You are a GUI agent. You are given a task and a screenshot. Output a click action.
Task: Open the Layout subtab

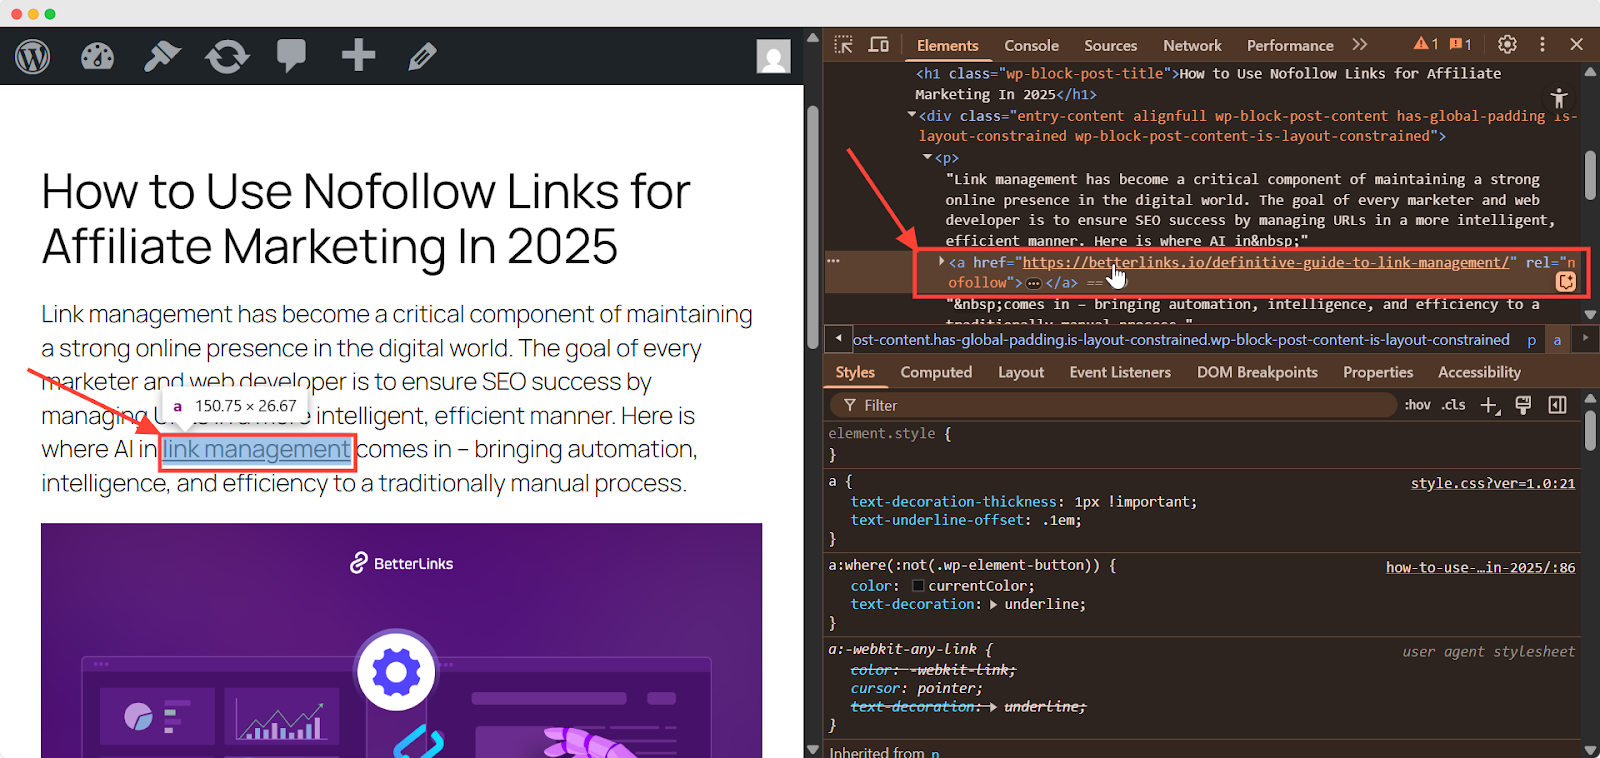pyautogui.click(x=1021, y=372)
